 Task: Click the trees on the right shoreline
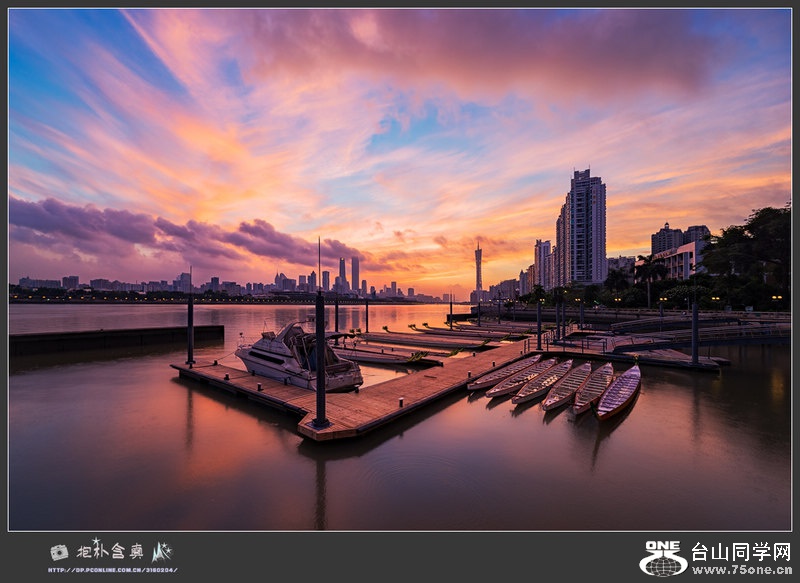(750, 260)
